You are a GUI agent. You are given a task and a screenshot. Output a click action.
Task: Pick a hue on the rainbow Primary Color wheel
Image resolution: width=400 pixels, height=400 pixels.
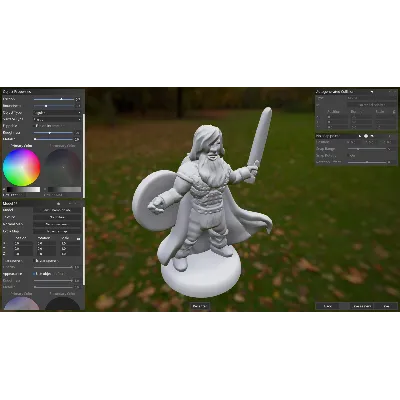coord(22,167)
